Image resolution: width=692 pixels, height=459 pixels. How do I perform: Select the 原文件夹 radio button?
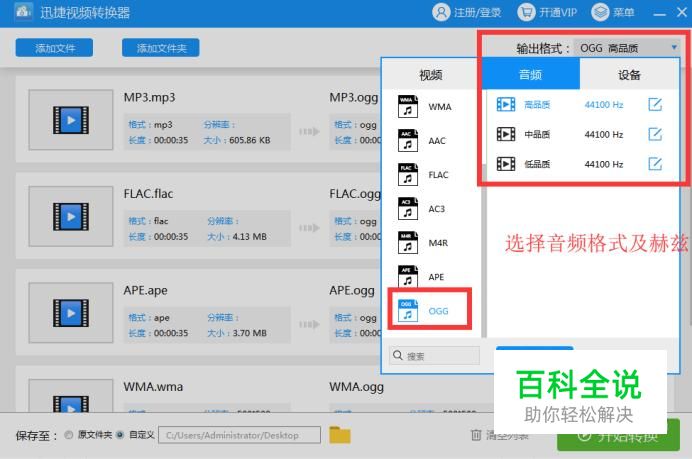[68, 435]
